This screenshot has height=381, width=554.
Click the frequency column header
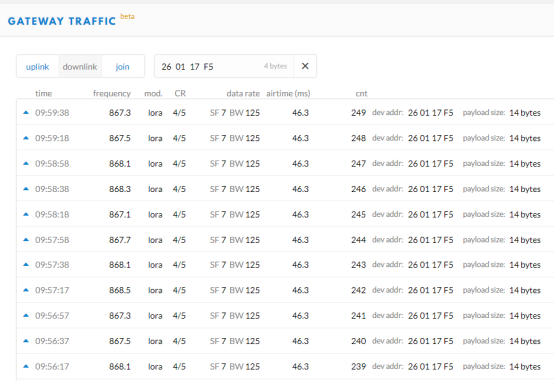[x=112, y=93]
